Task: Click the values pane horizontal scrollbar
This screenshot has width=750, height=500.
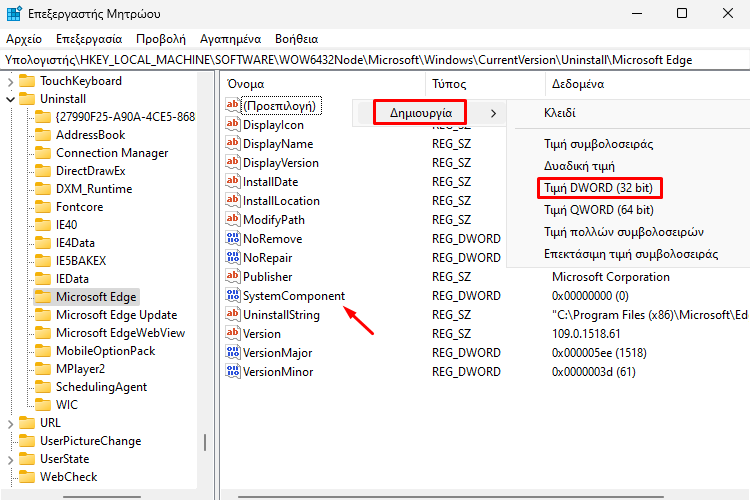Action: pos(451,497)
